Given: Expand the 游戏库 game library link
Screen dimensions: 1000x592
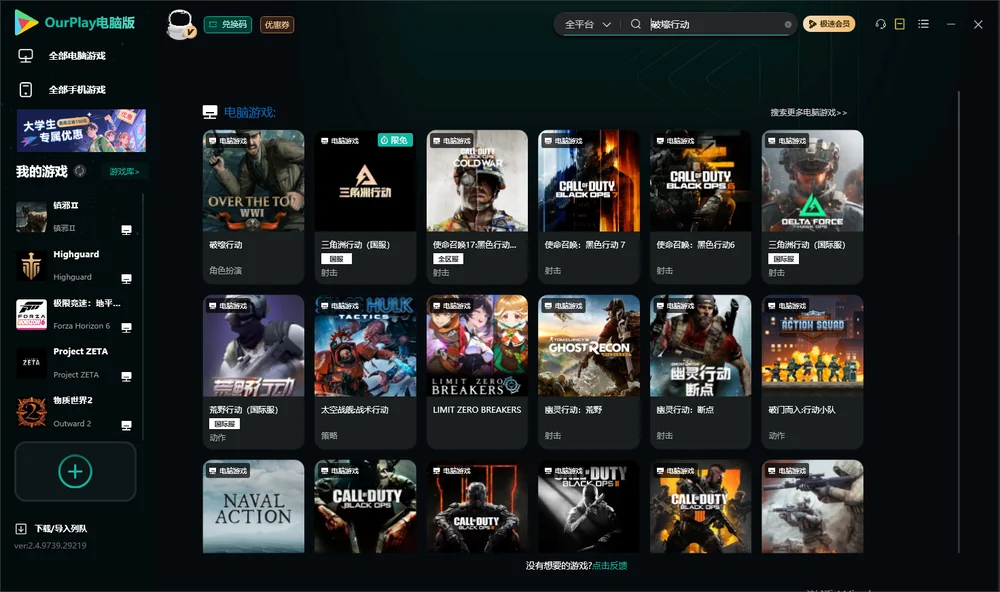Looking at the screenshot, I should coord(124,172).
